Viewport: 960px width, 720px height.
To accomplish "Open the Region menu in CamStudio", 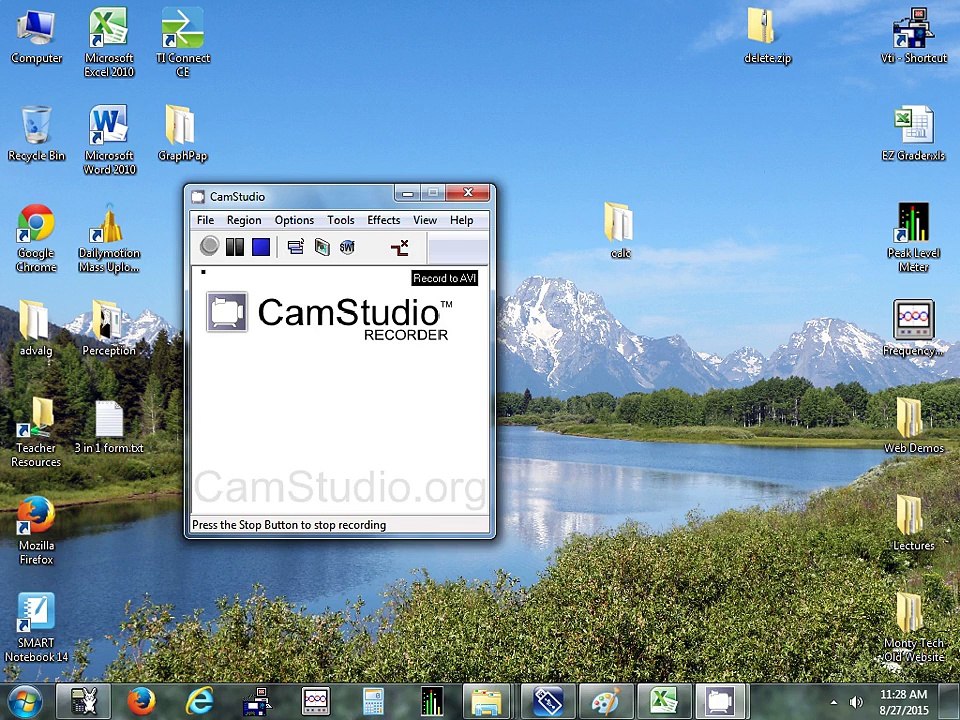I will pos(244,220).
